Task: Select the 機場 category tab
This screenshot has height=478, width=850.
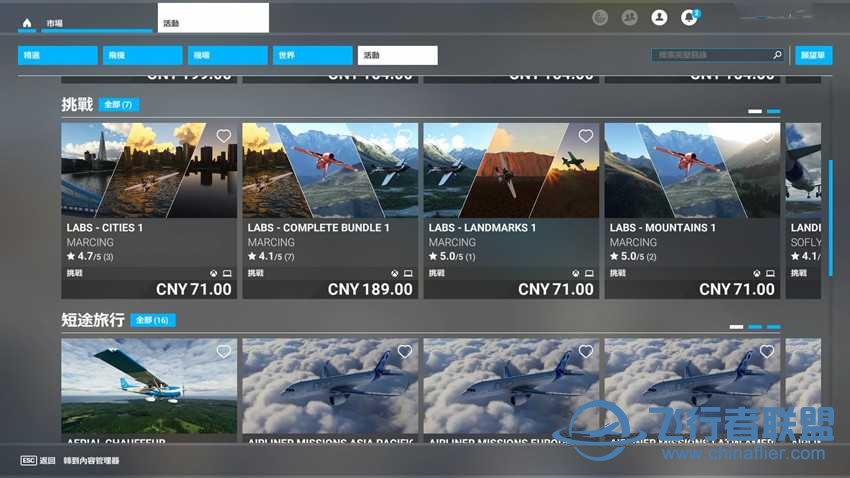Action: [228, 55]
